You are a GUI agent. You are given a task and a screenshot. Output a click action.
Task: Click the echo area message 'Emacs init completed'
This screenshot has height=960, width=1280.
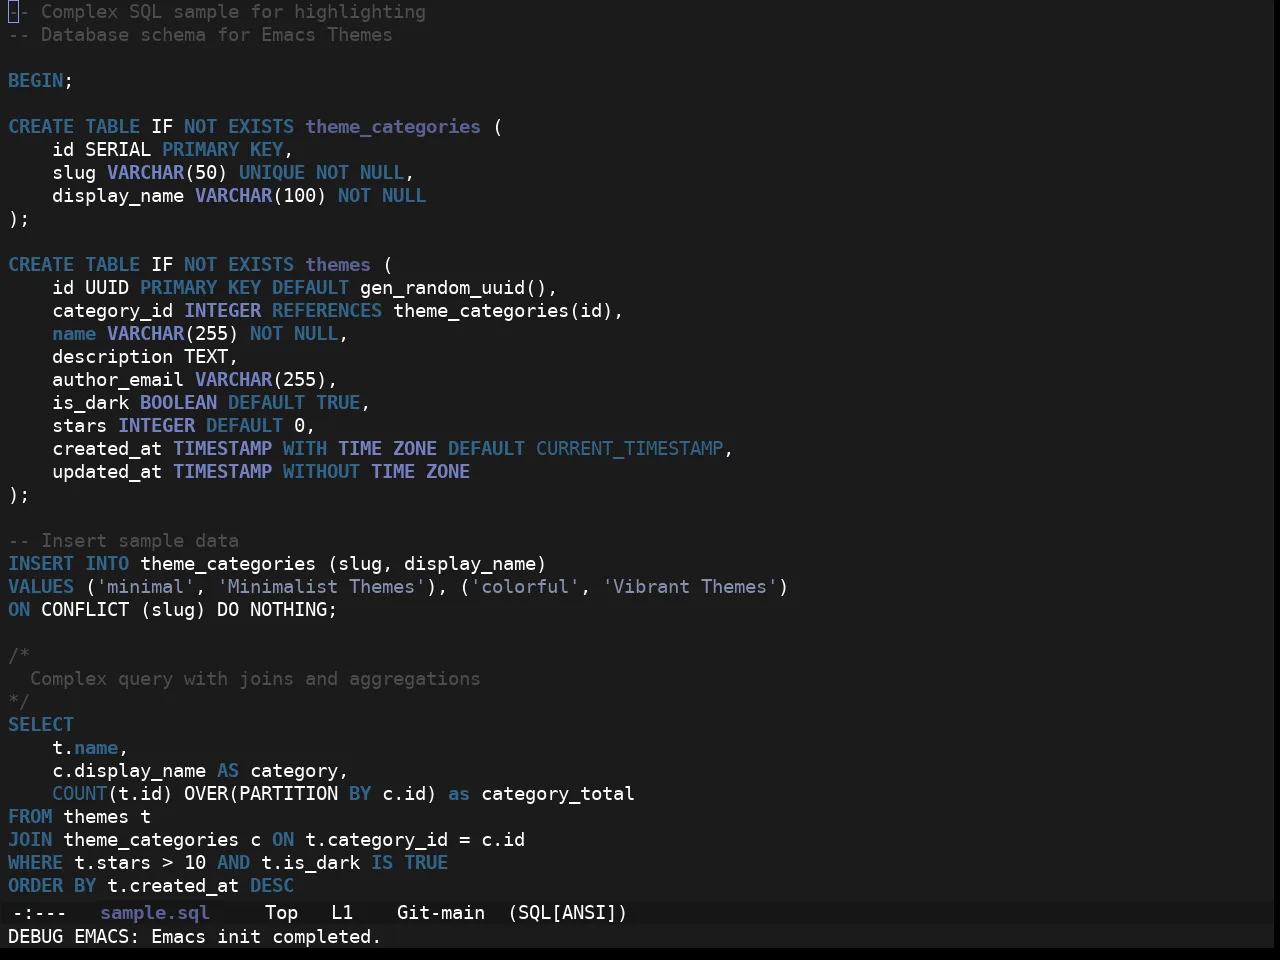point(266,936)
